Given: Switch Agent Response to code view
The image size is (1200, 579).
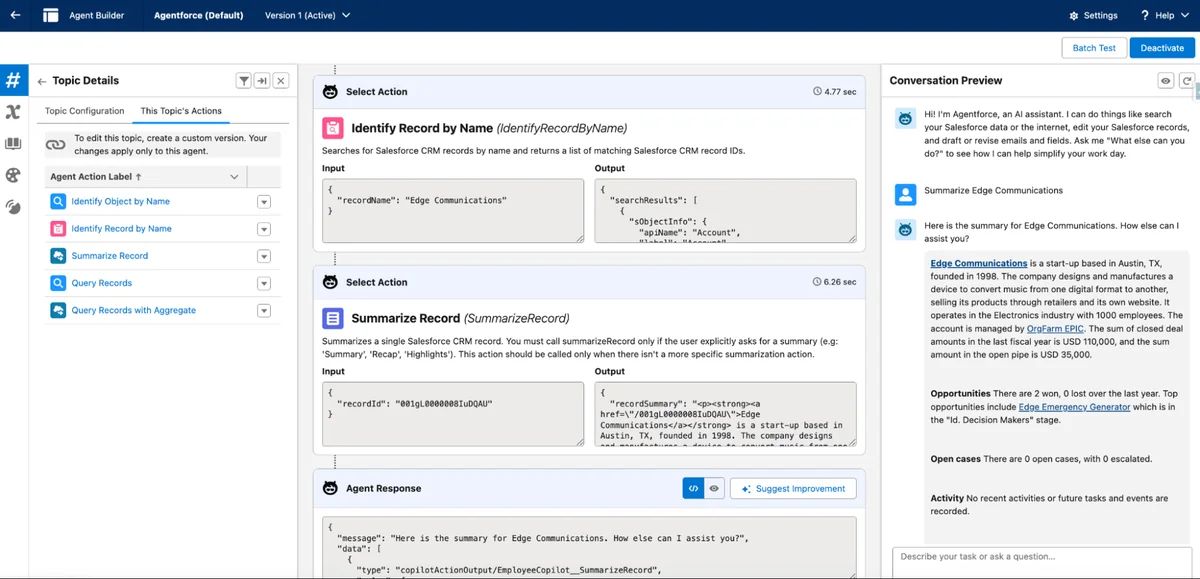Looking at the screenshot, I should point(693,488).
